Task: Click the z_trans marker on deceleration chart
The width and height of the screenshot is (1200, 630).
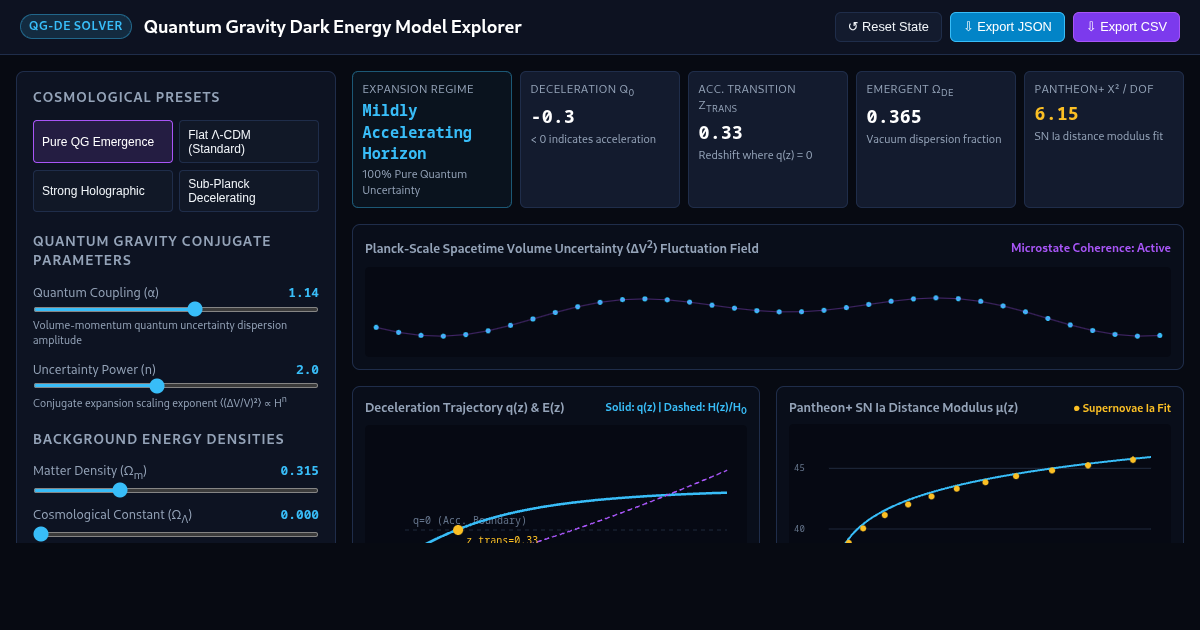Action: pyautogui.click(x=458, y=530)
